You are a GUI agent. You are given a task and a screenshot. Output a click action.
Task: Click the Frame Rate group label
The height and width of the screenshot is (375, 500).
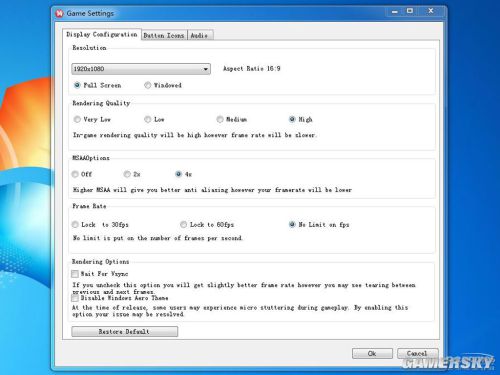(89, 206)
